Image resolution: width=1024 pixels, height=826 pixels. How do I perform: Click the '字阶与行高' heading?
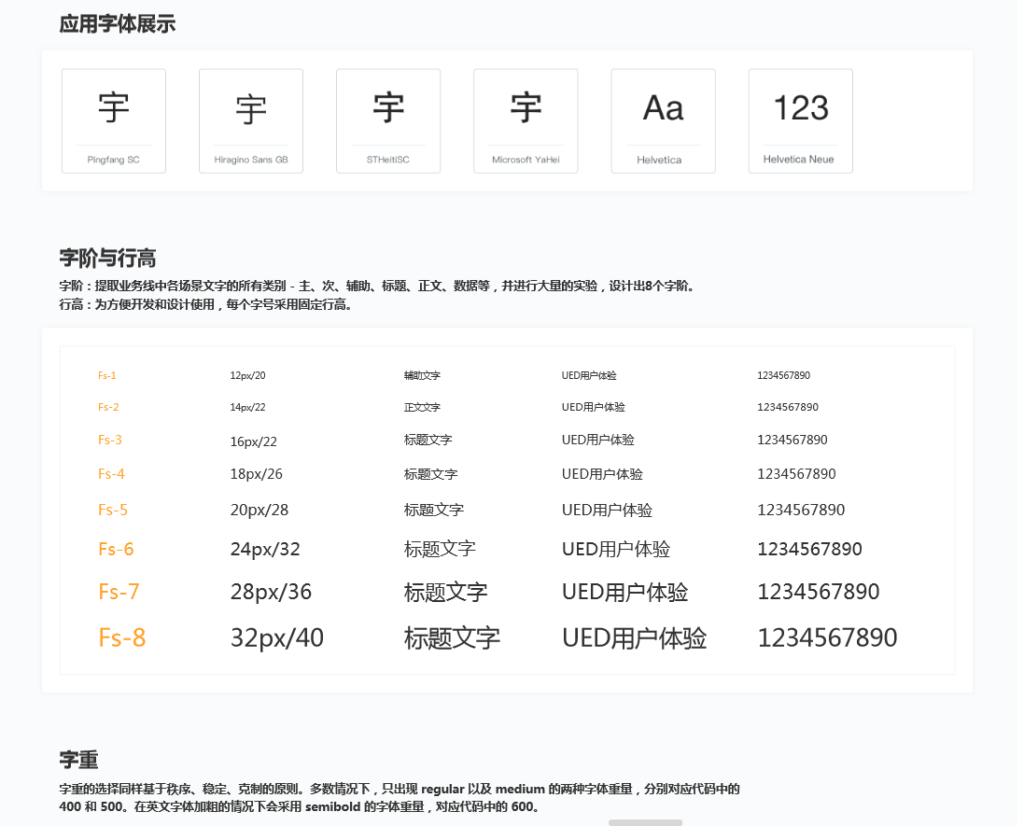point(108,258)
